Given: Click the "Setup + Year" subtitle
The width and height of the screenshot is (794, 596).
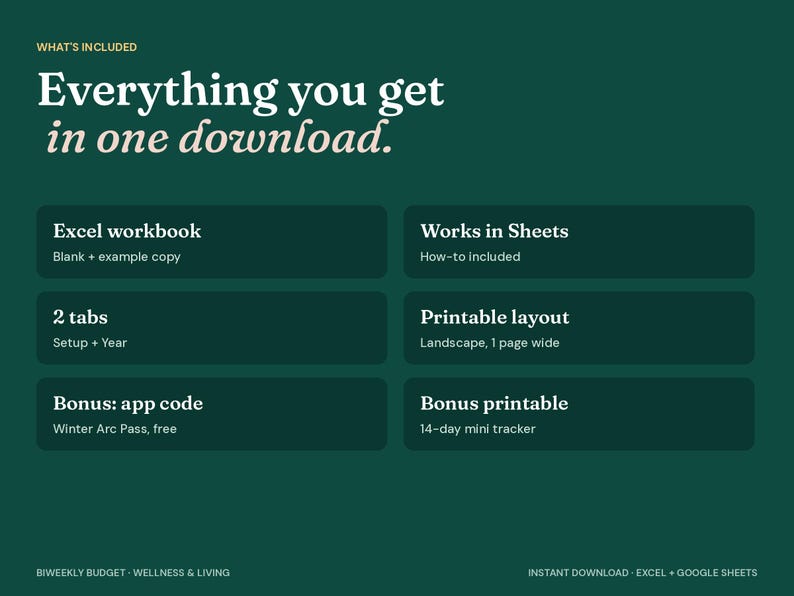Looking at the screenshot, I should click(x=90, y=343).
